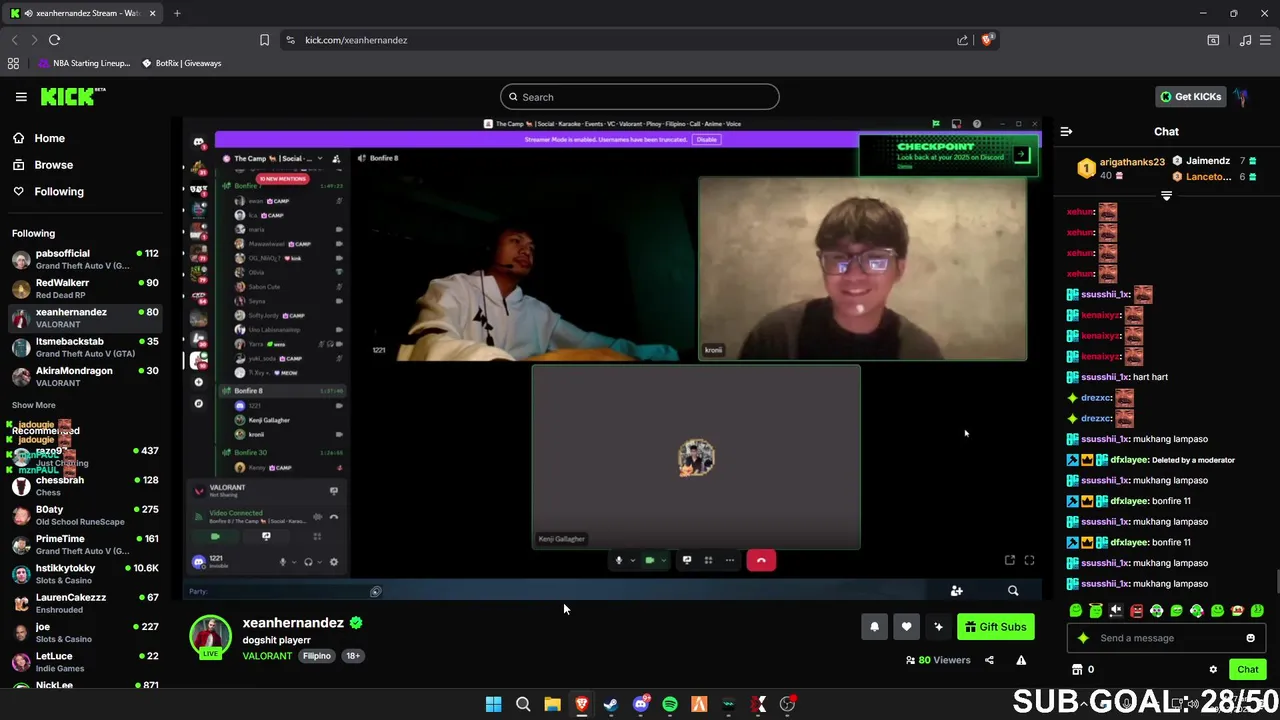The image size is (1280, 720).
Task: Click the sparkle button next to Gift Subs
Action: (938, 627)
